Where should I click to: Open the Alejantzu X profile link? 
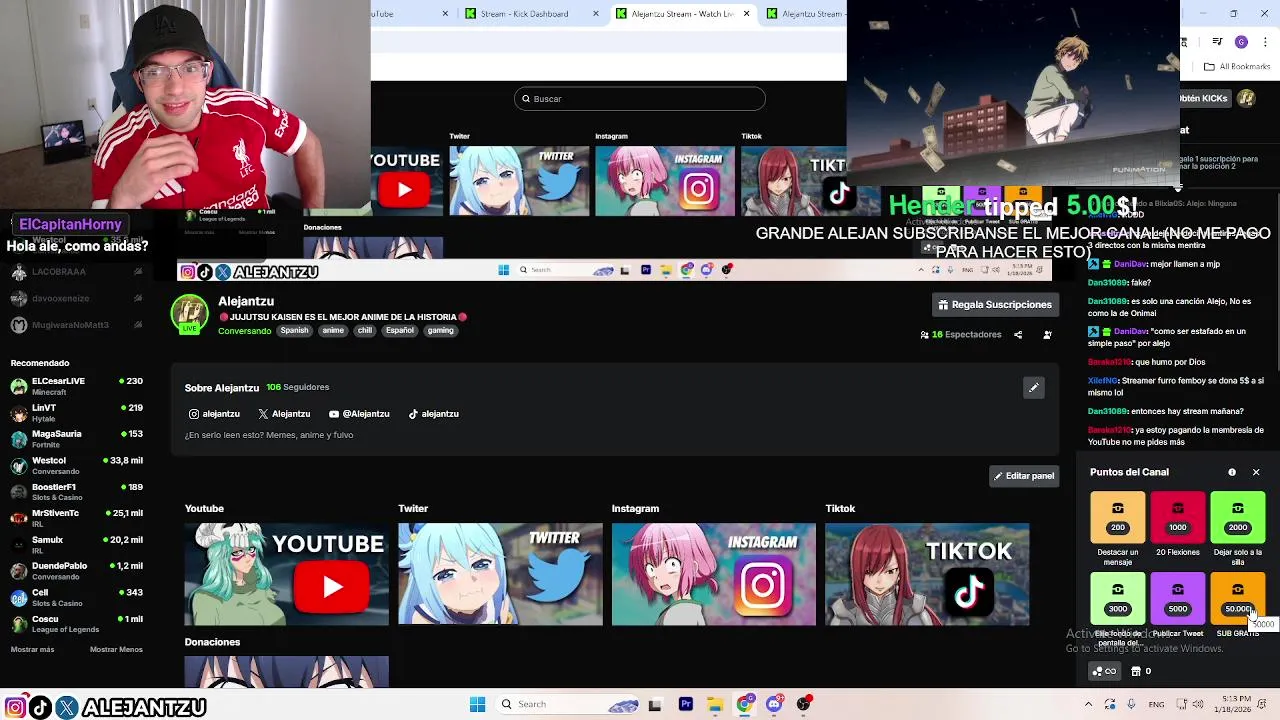click(284, 414)
